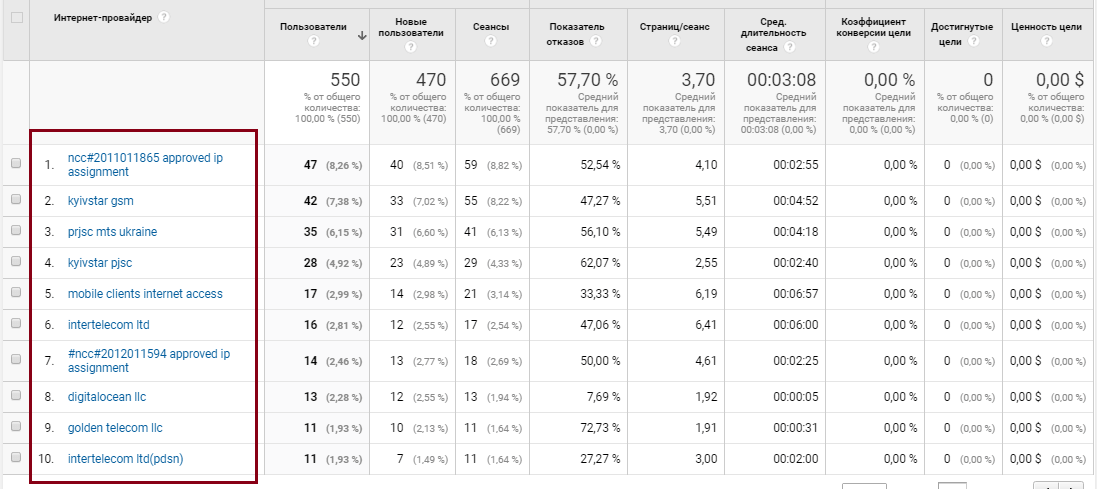Click help icon beside Достигнутые цели

point(973,41)
